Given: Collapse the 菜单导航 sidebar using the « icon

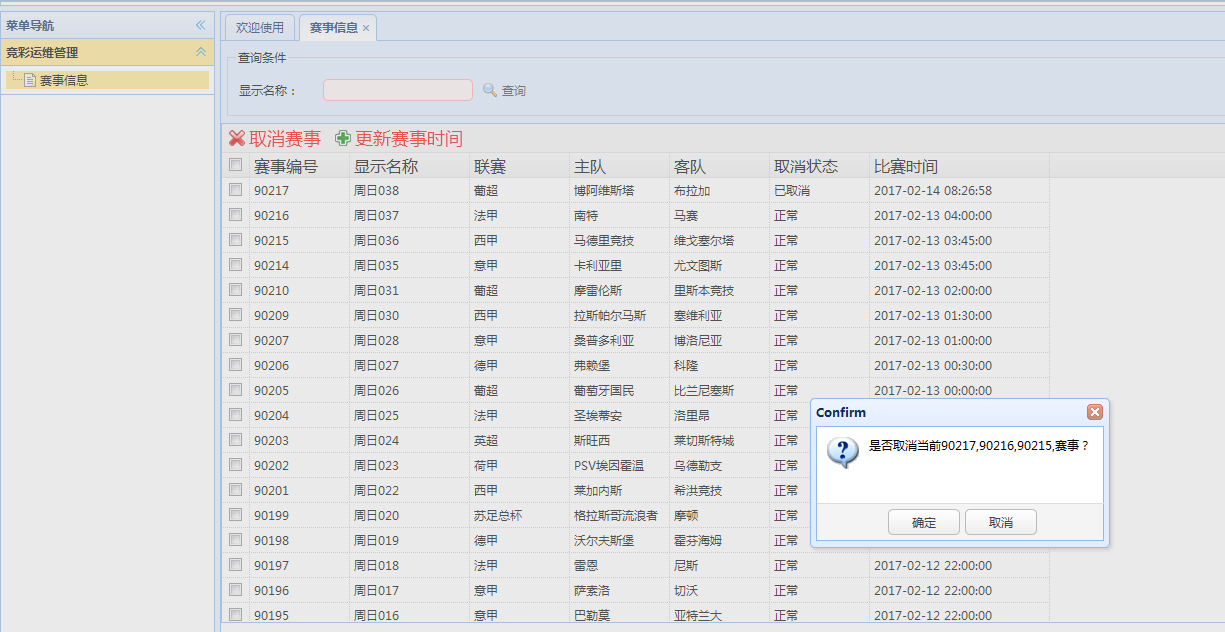Looking at the screenshot, I should click(x=201, y=24).
